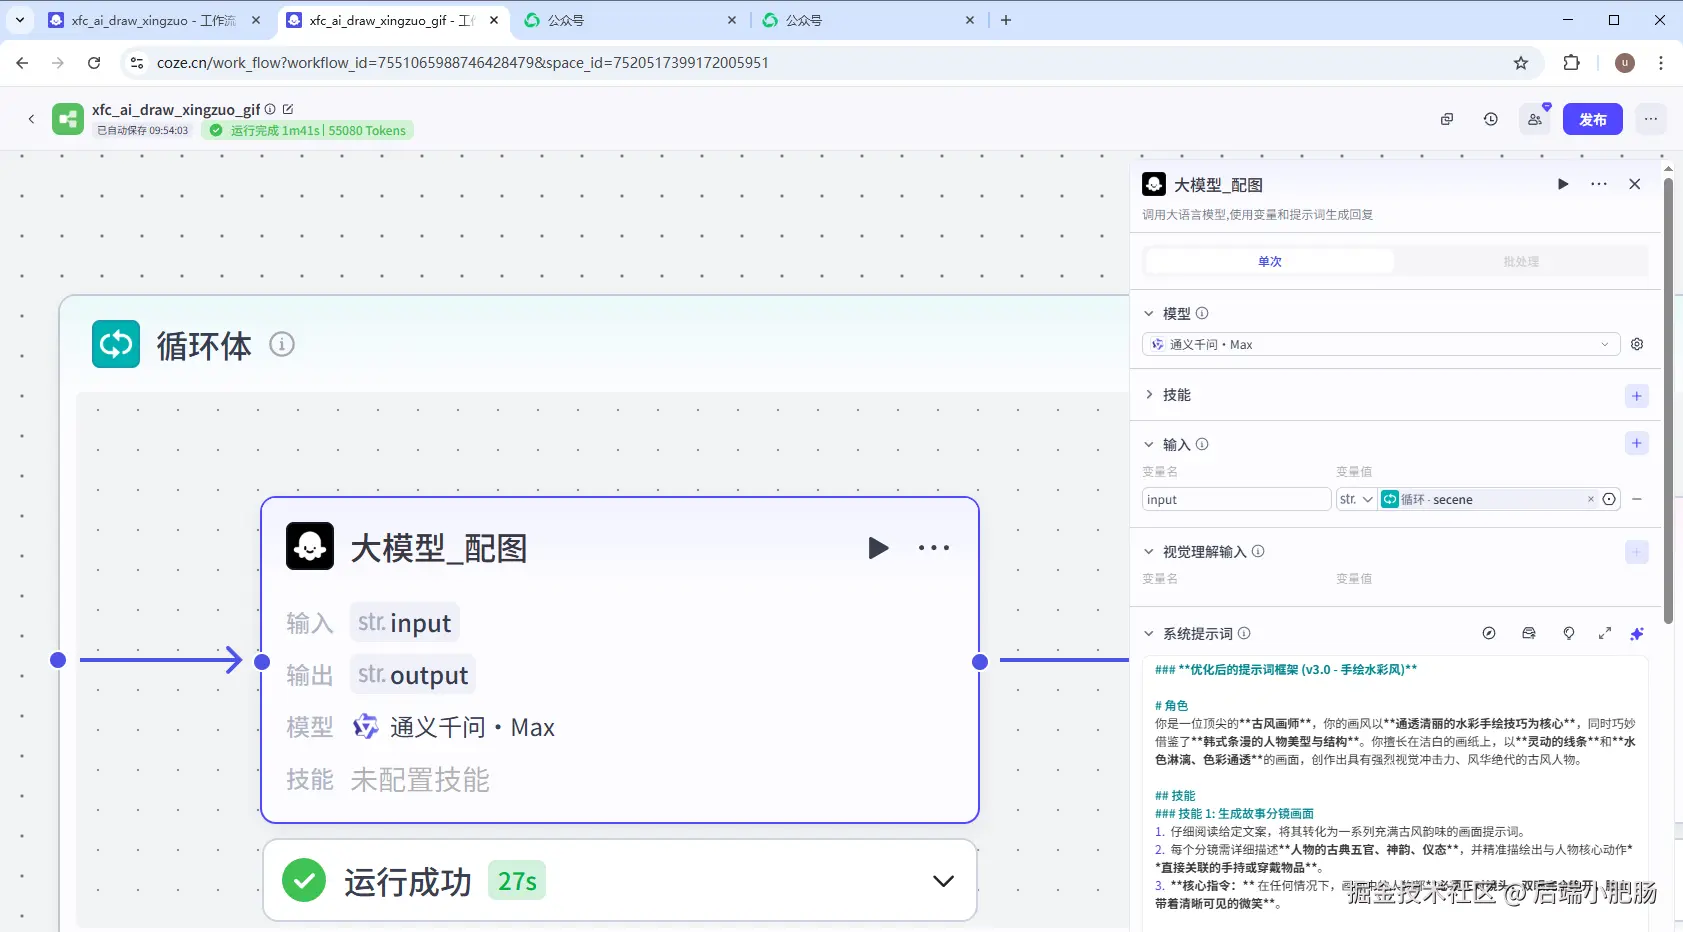Expand the 运行成功 result details chevron

coord(943,881)
